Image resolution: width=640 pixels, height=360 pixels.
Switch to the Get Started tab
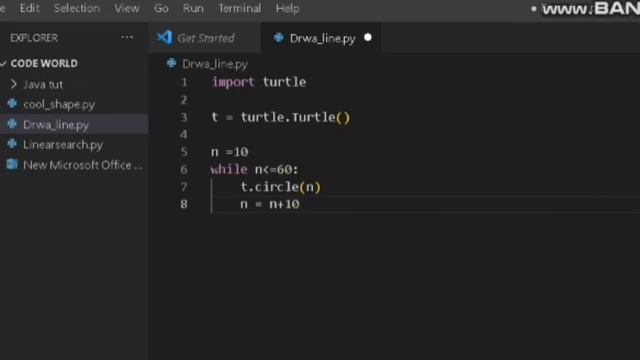point(204,38)
